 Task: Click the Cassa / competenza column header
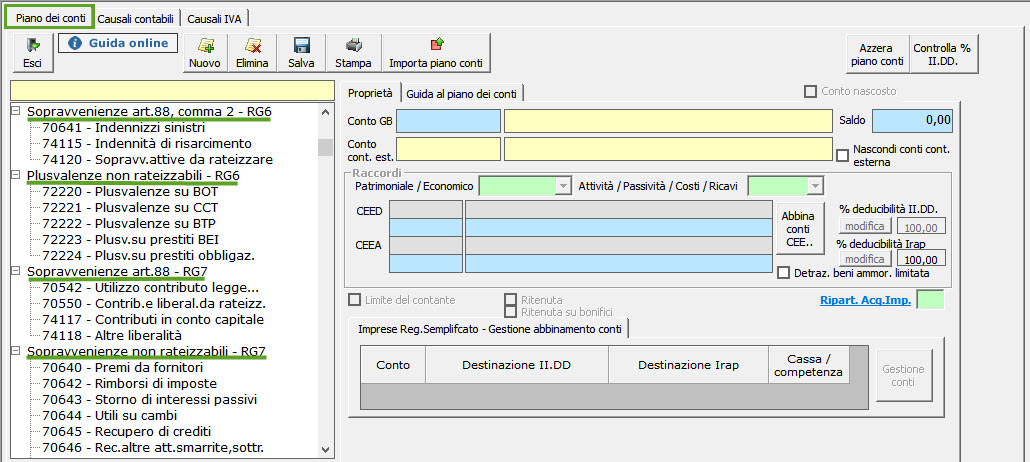pyautogui.click(x=809, y=365)
